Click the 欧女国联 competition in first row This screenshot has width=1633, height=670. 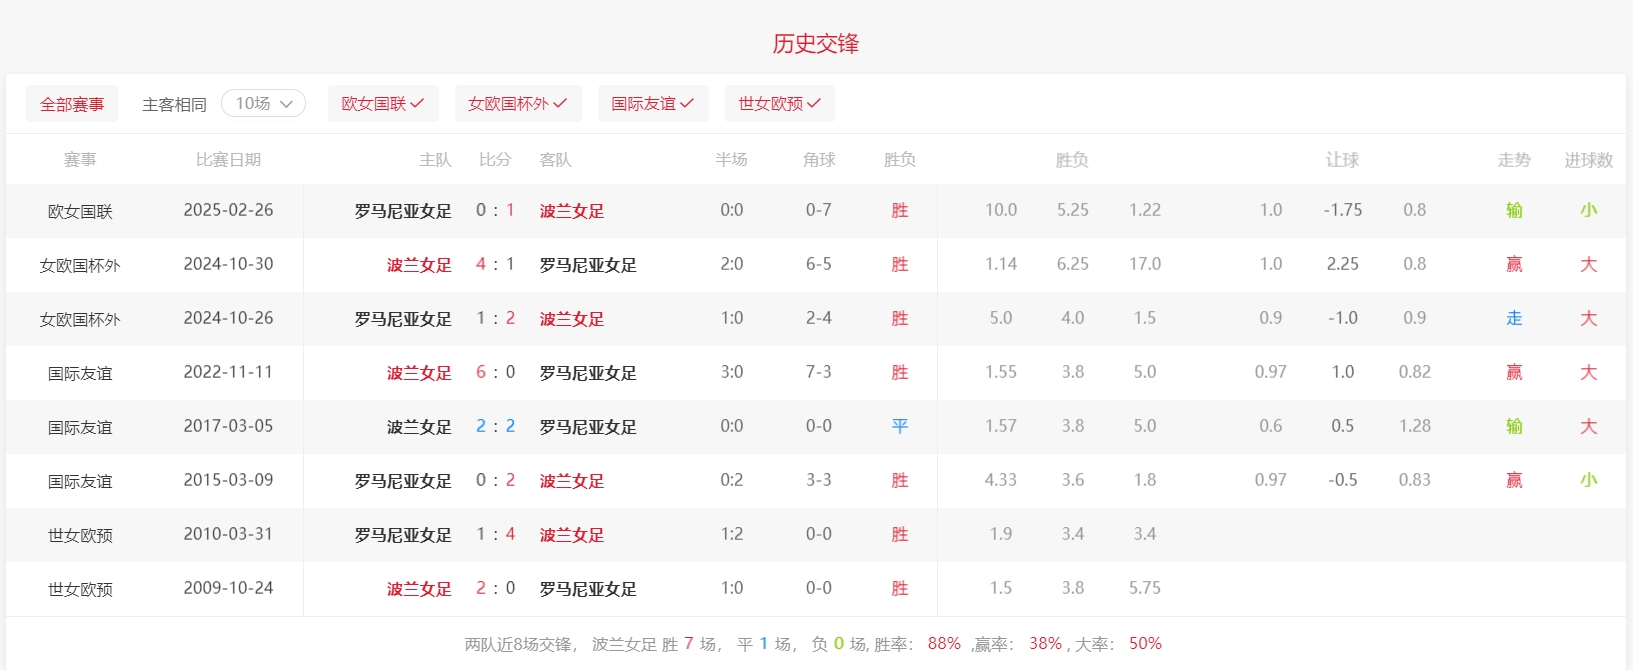click(80, 211)
